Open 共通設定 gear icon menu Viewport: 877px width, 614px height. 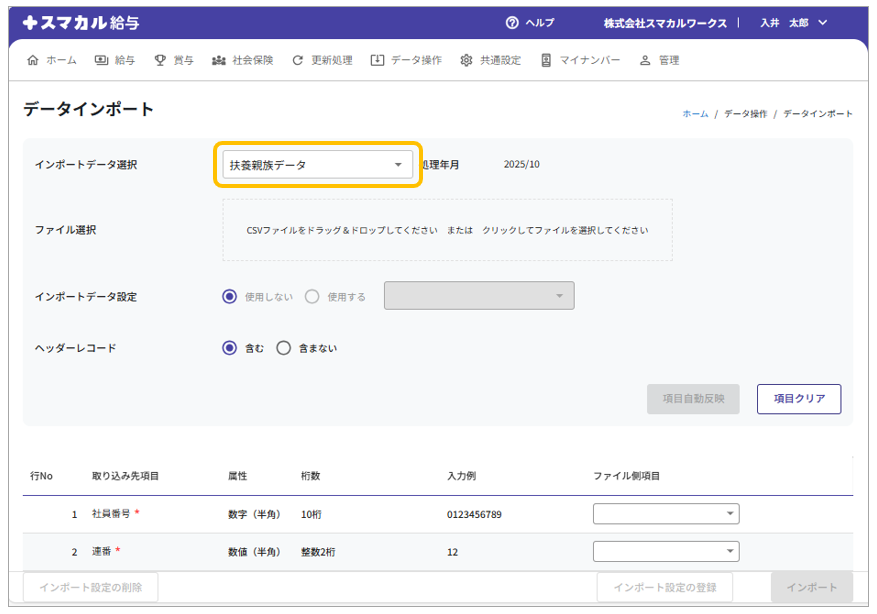(x=466, y=60)
